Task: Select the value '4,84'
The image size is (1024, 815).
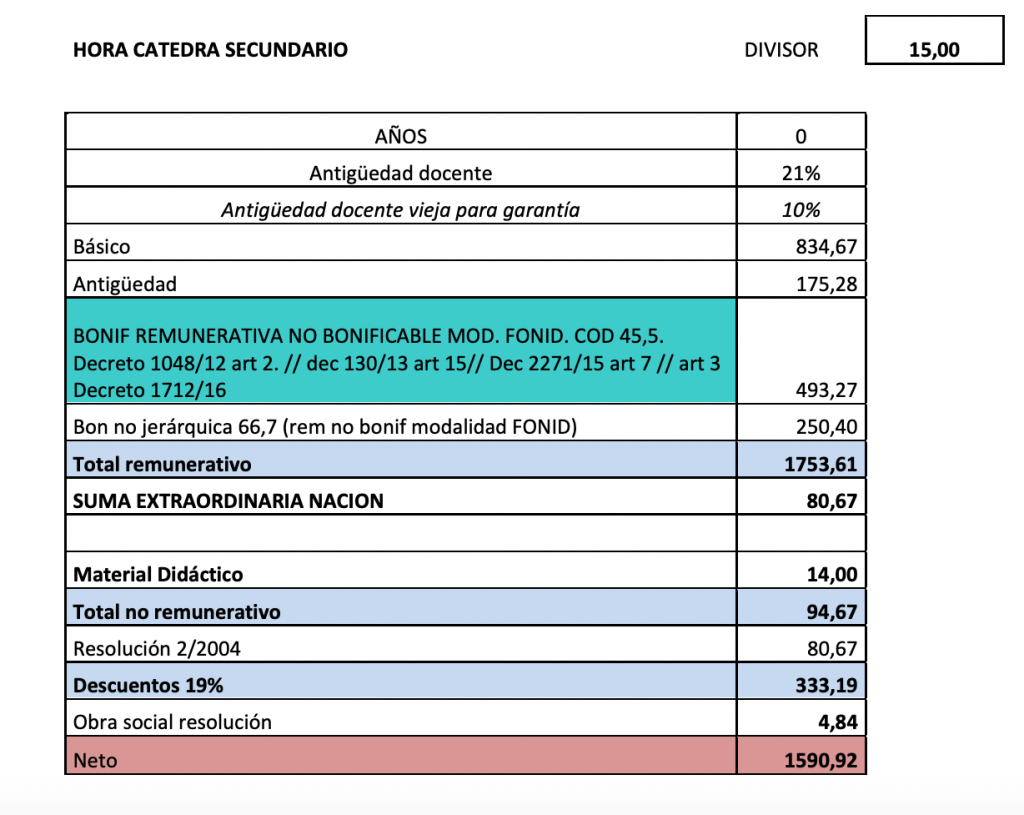Action: (x=837, y=722)
